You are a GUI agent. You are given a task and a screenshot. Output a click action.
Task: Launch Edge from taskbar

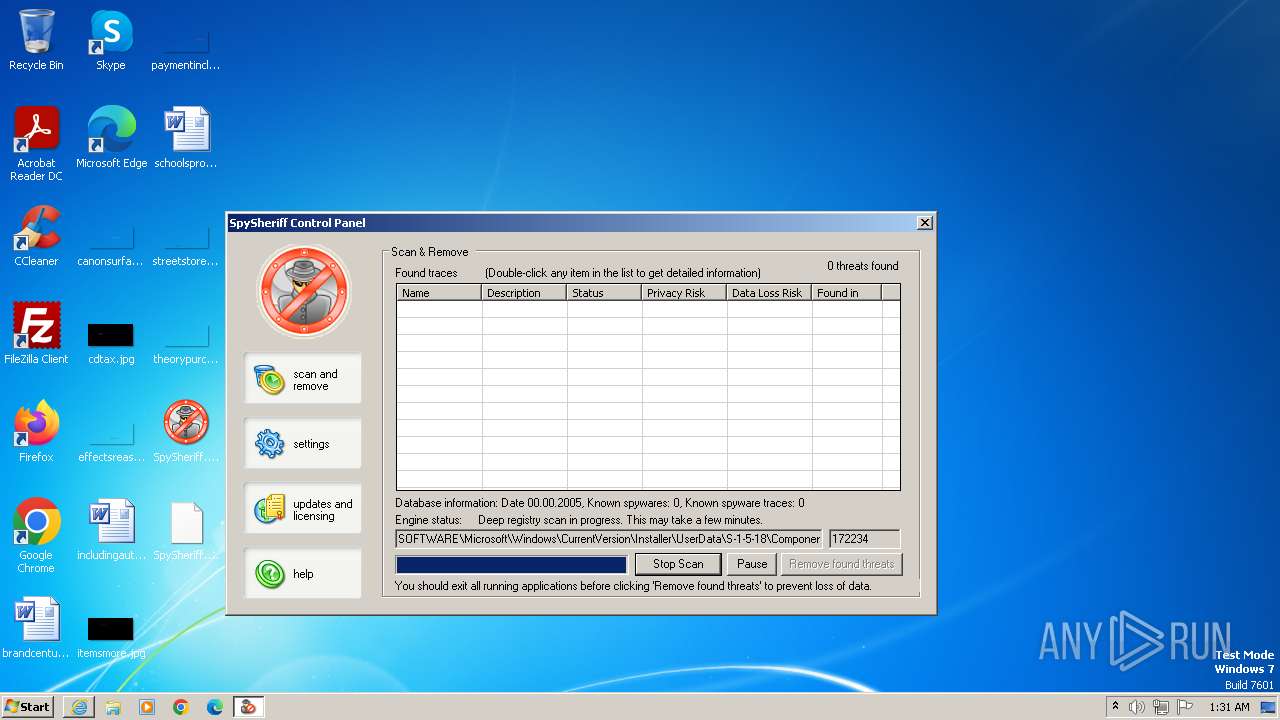tap(215, 707)
